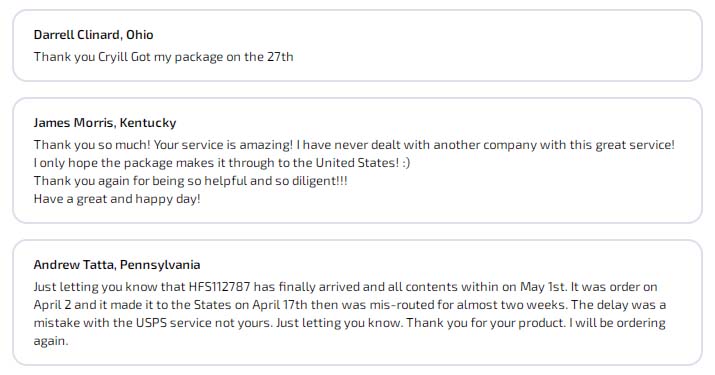The height and width of the screenshot is (375, 715).
Task: Click the 'Thank you again for being so helpful' line
Action: pos(191,181)
